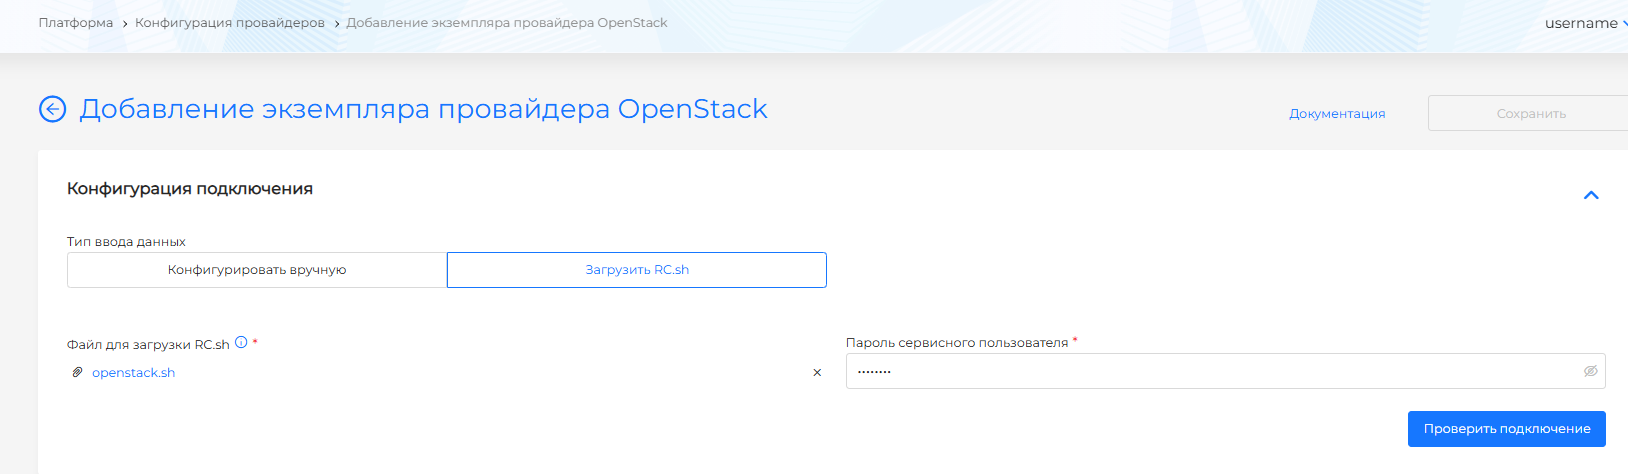Click the Конфигурация подключения section heading
The image size is (1628, 474).
[190, 189]
